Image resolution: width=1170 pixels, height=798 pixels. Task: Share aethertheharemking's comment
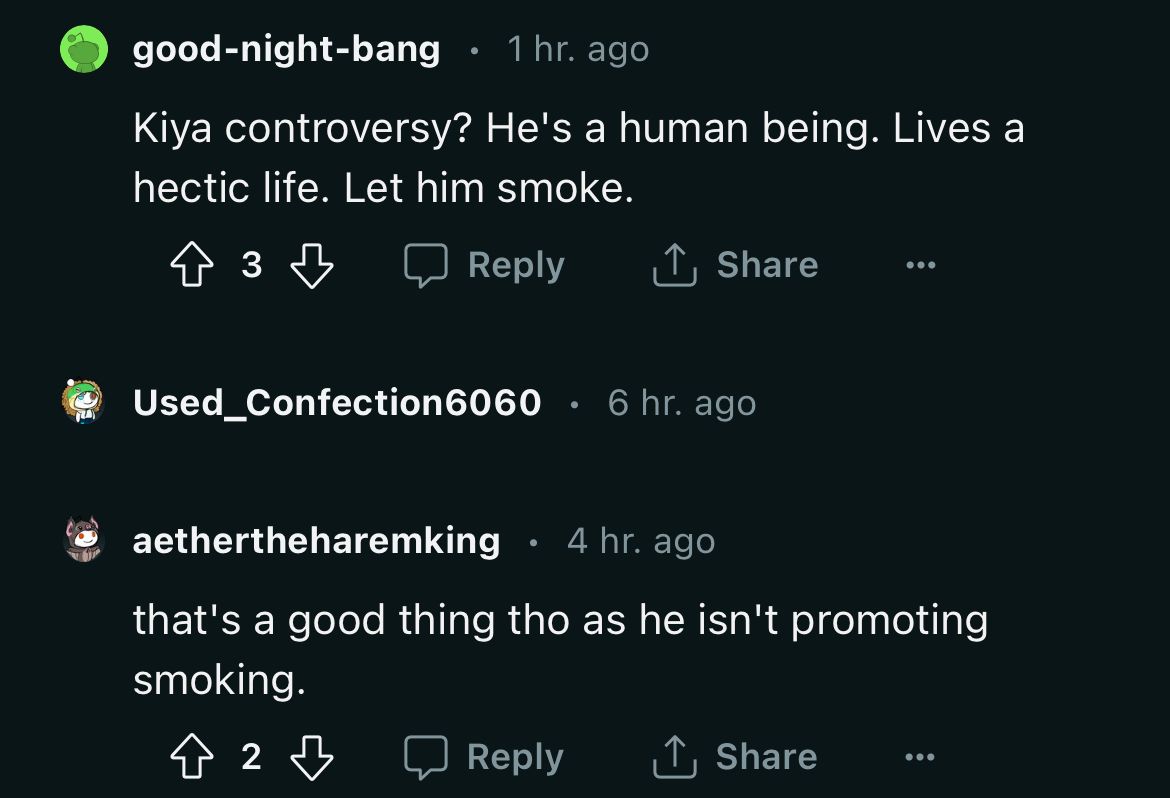tap(735, 757)
